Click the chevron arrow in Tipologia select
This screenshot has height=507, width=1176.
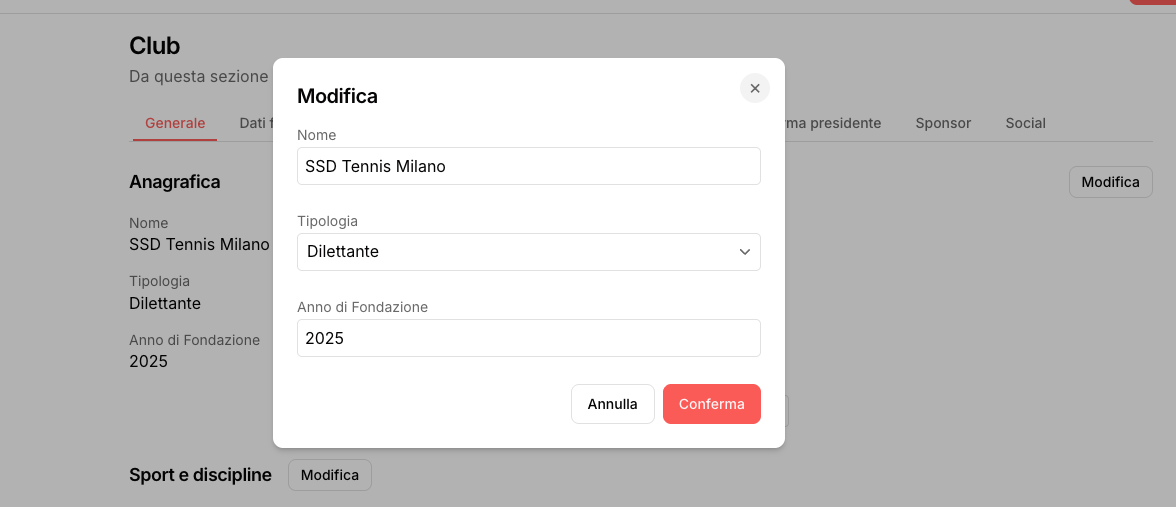pyautogui.click(x=744, y=252)
